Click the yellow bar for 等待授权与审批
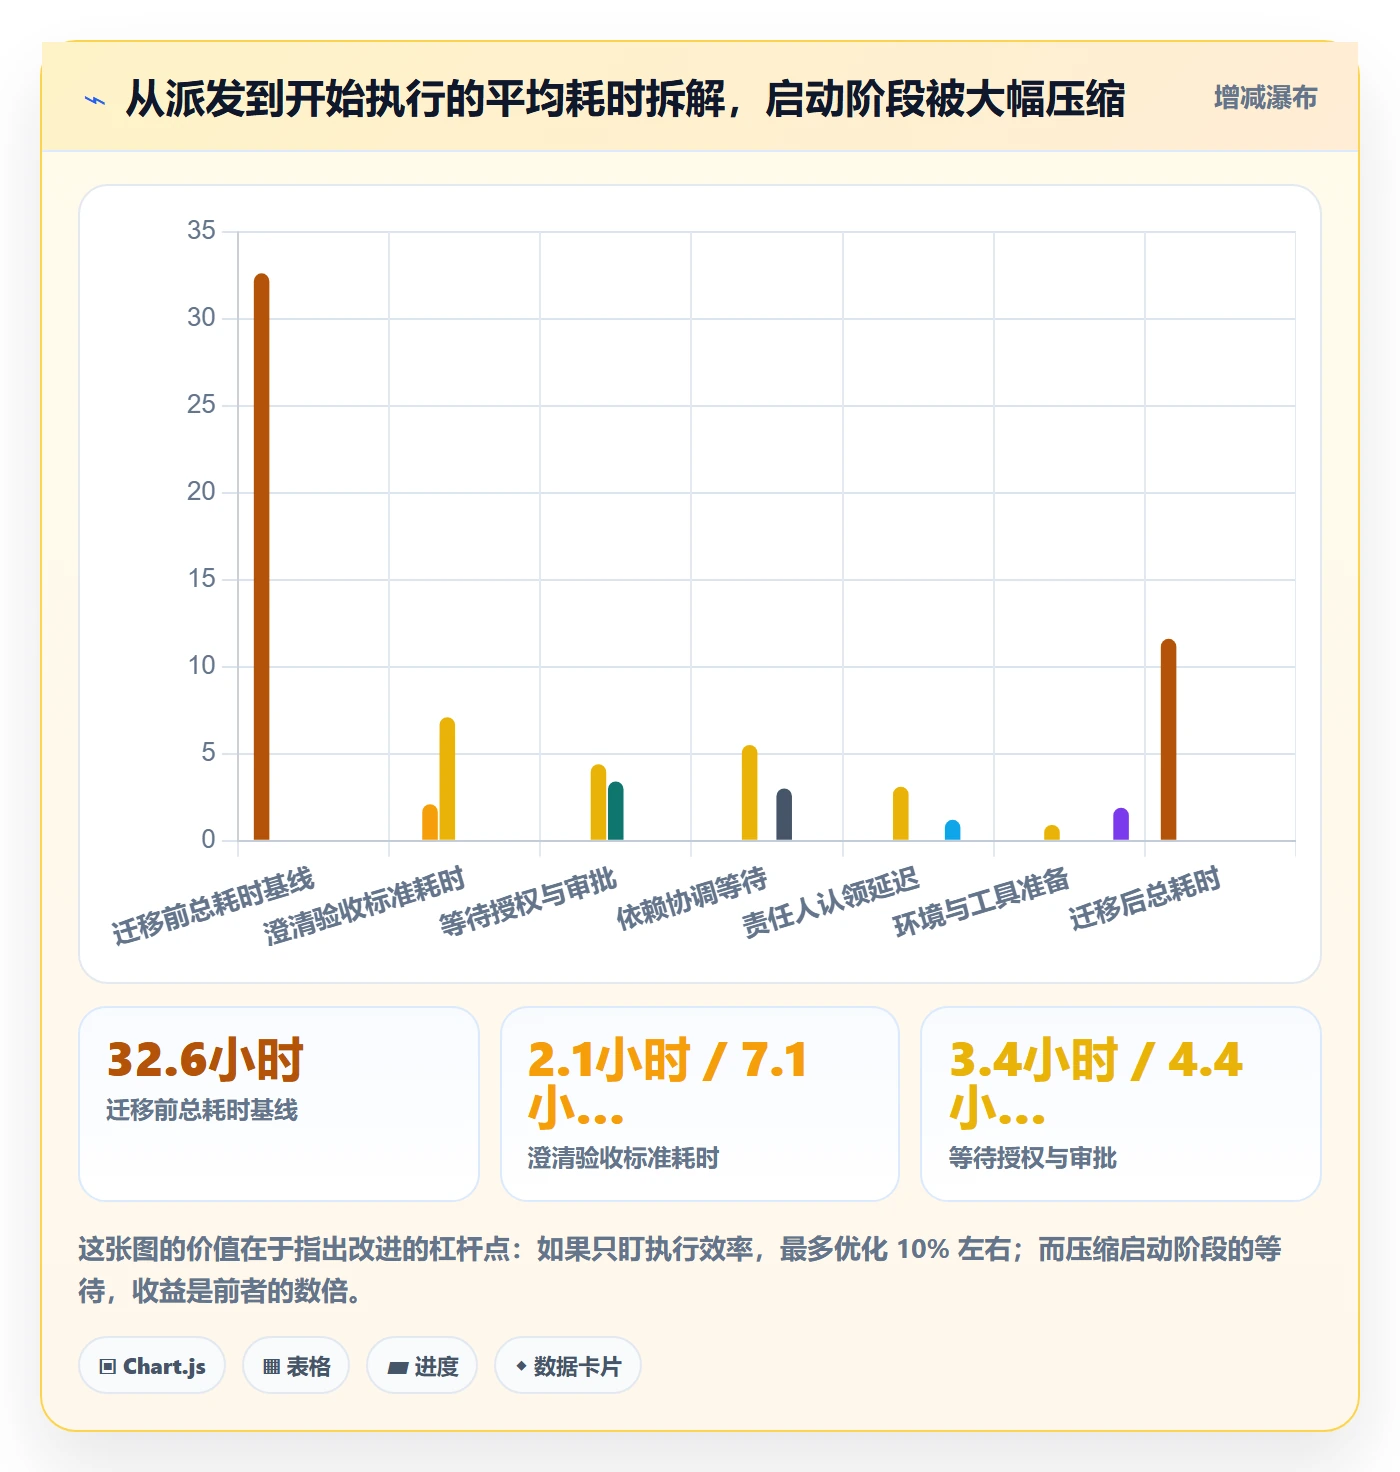This screenshot has height=1472, width=1400. (598, 802)
